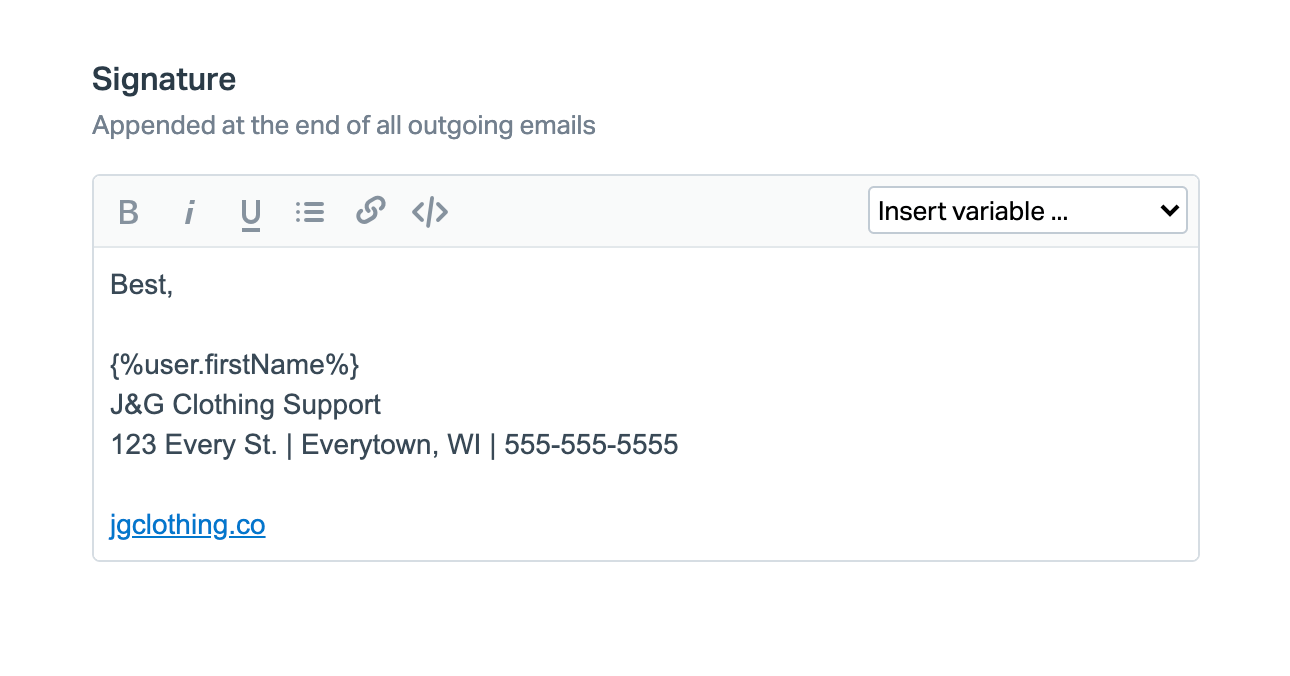Screen dimensions: 1290x676
Task: Click the "Signature" section heading
Action: click(x=164, y=80)
